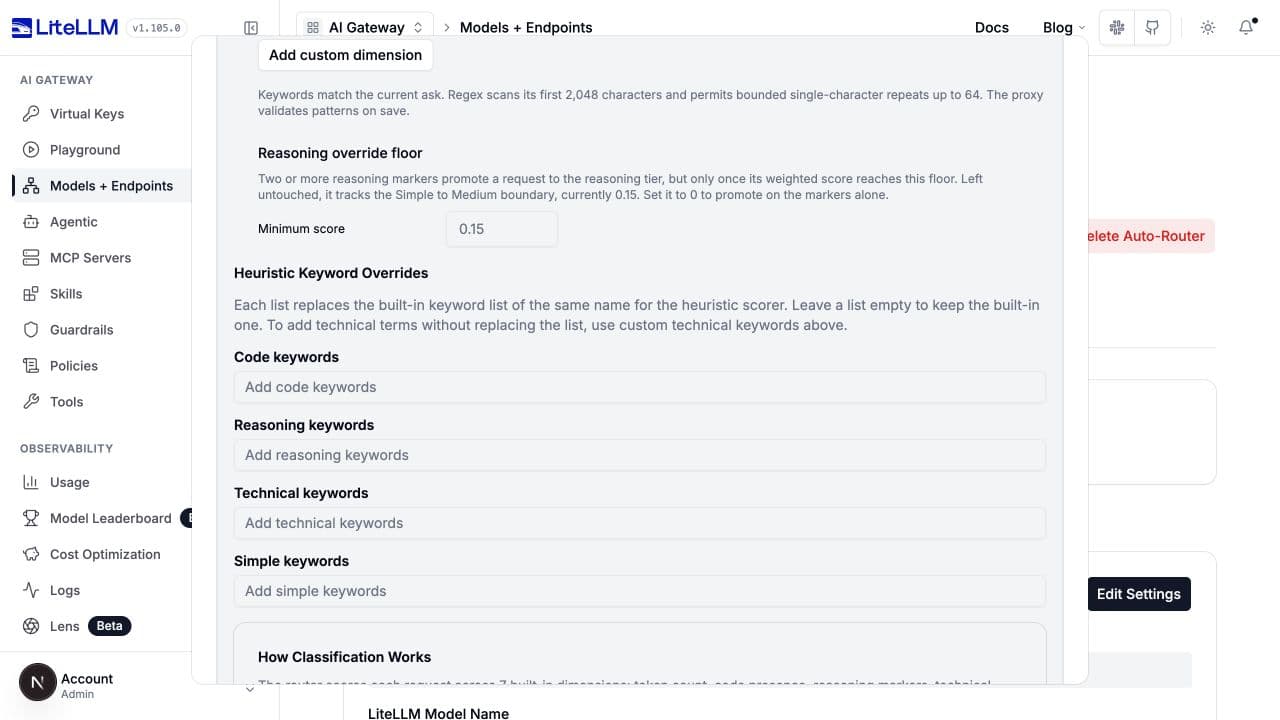Click the Add code keywords field
Image resolution: width=1280 pixels, height=720 pixels.
[640, 387]
